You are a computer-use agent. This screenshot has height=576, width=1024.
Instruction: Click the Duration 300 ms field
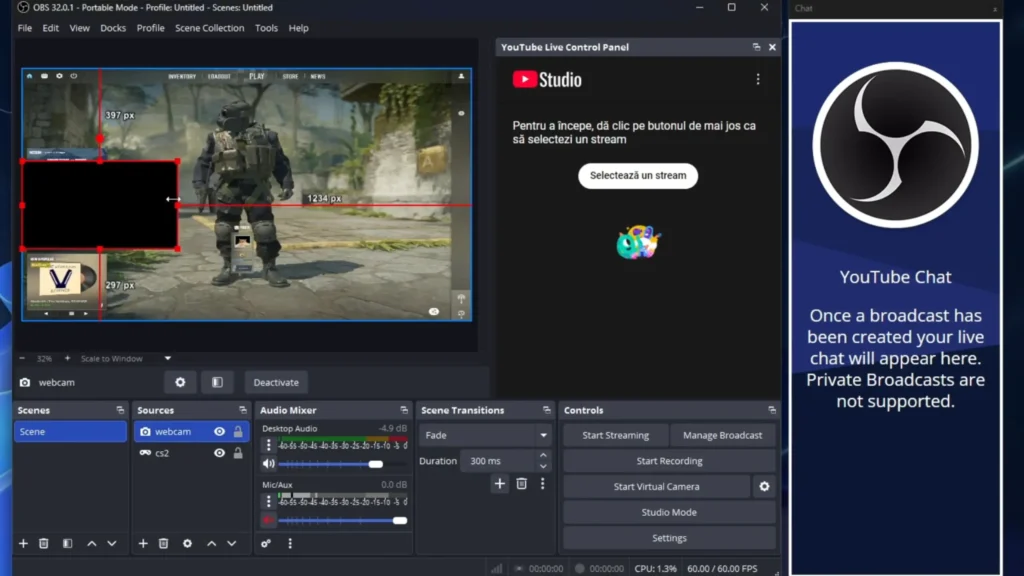(499, 461)
